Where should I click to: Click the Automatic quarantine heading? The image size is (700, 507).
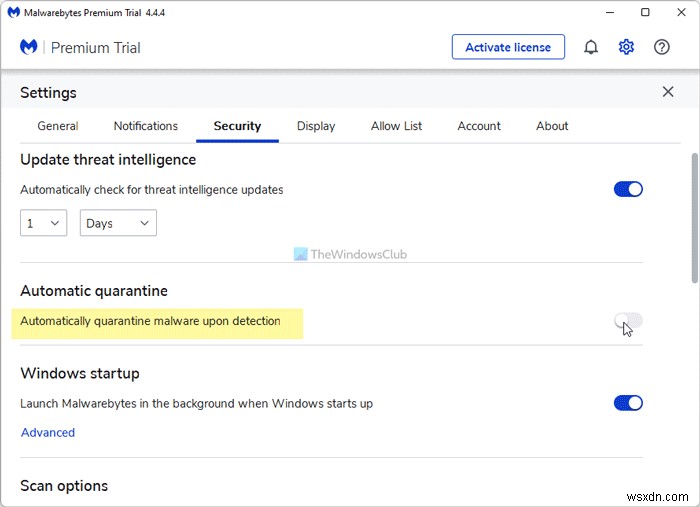[94, 291]
